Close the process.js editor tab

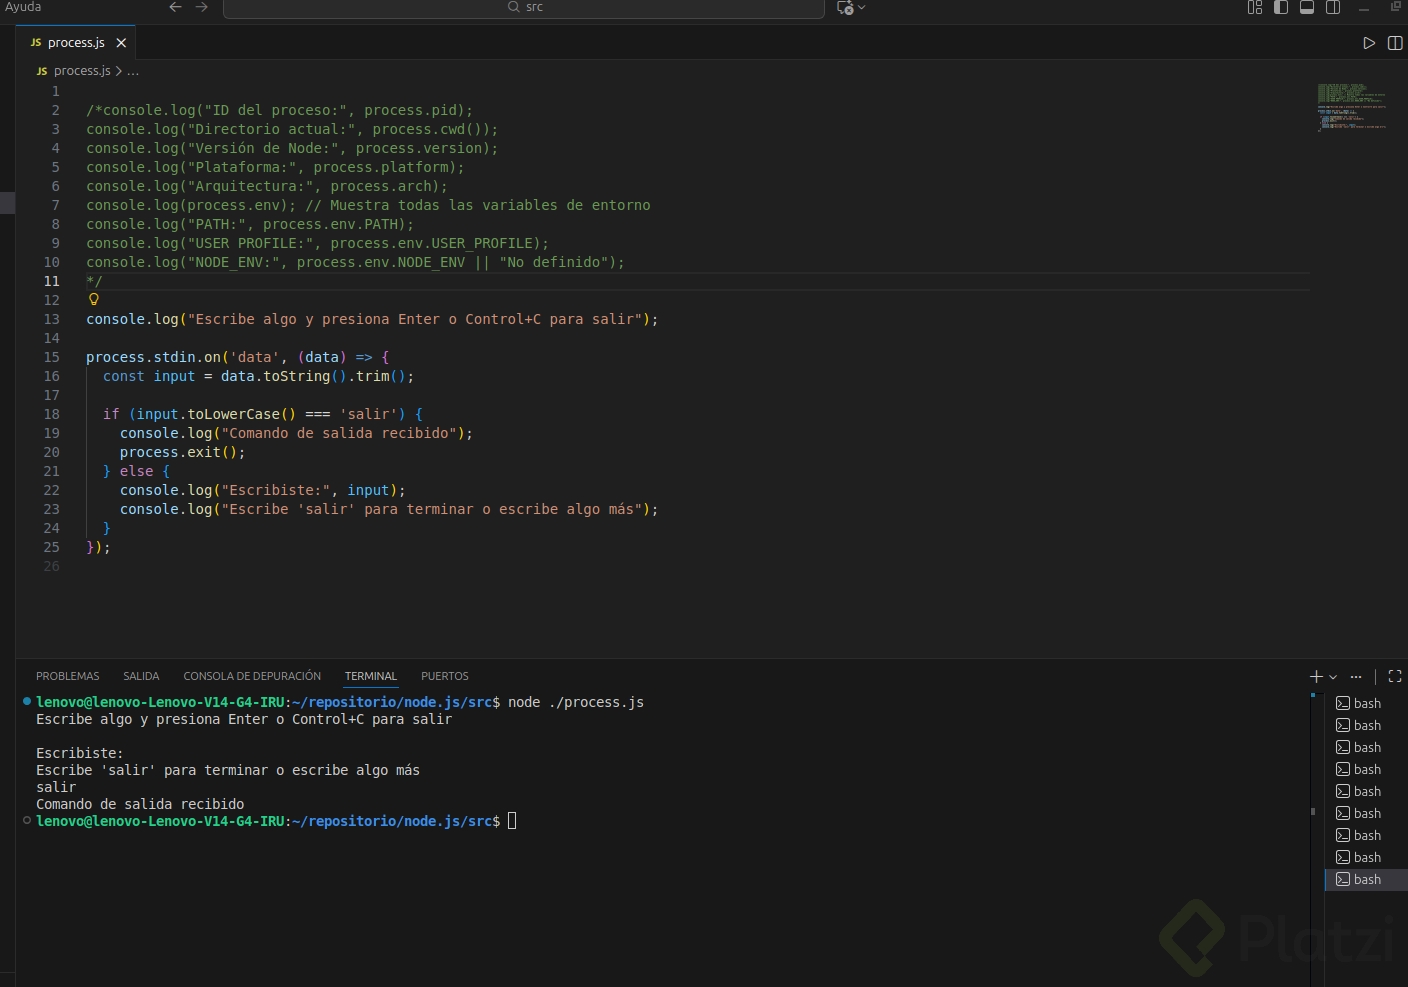pyautogui.click(x=121, y=43)
